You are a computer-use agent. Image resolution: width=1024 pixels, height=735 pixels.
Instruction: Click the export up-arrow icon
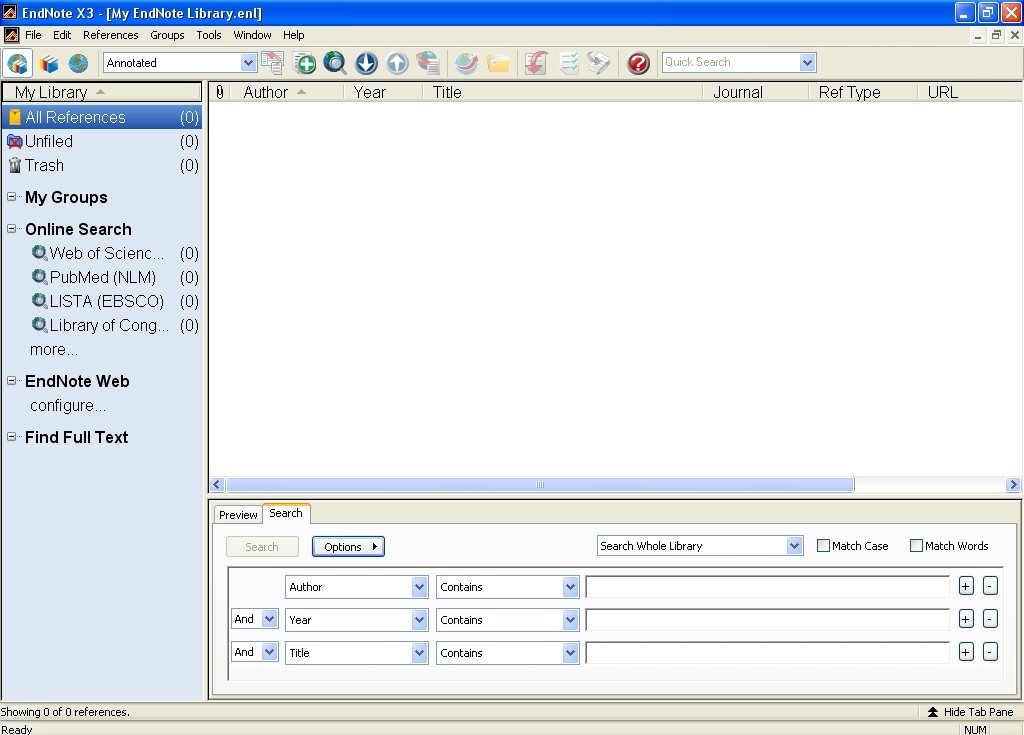tap(397, 63)
